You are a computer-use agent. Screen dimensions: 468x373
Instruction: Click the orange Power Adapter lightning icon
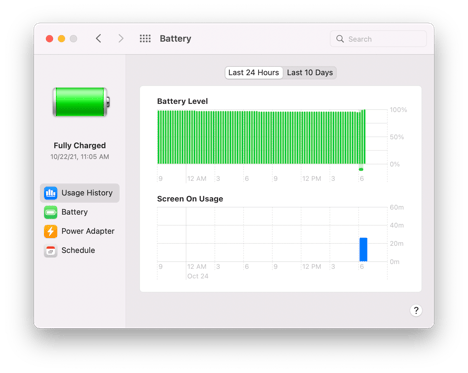(51, 231)
